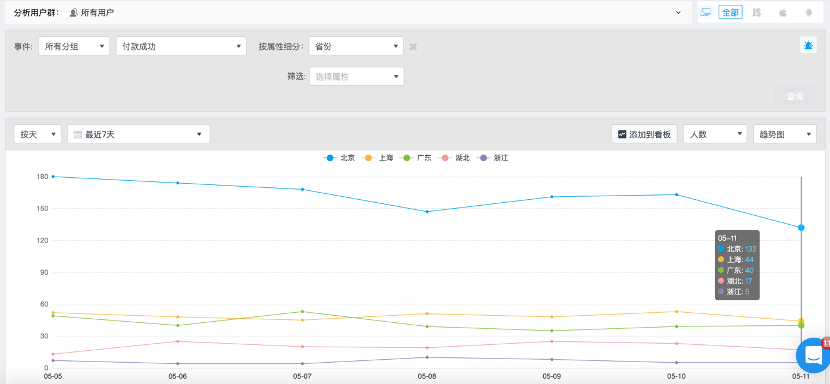Click the calendar icon in 最近7天 selector
830x384 pixels.
[78, 135]
